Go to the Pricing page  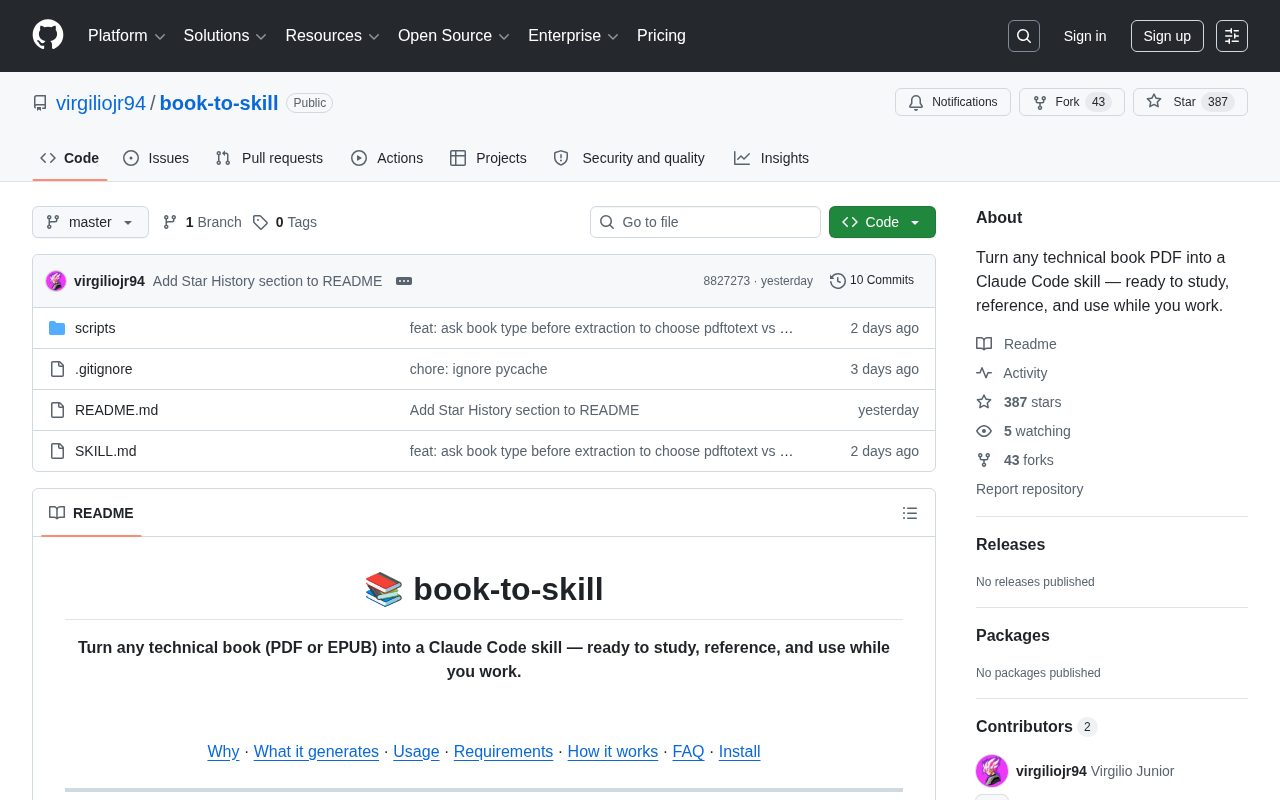click(661, 36)
